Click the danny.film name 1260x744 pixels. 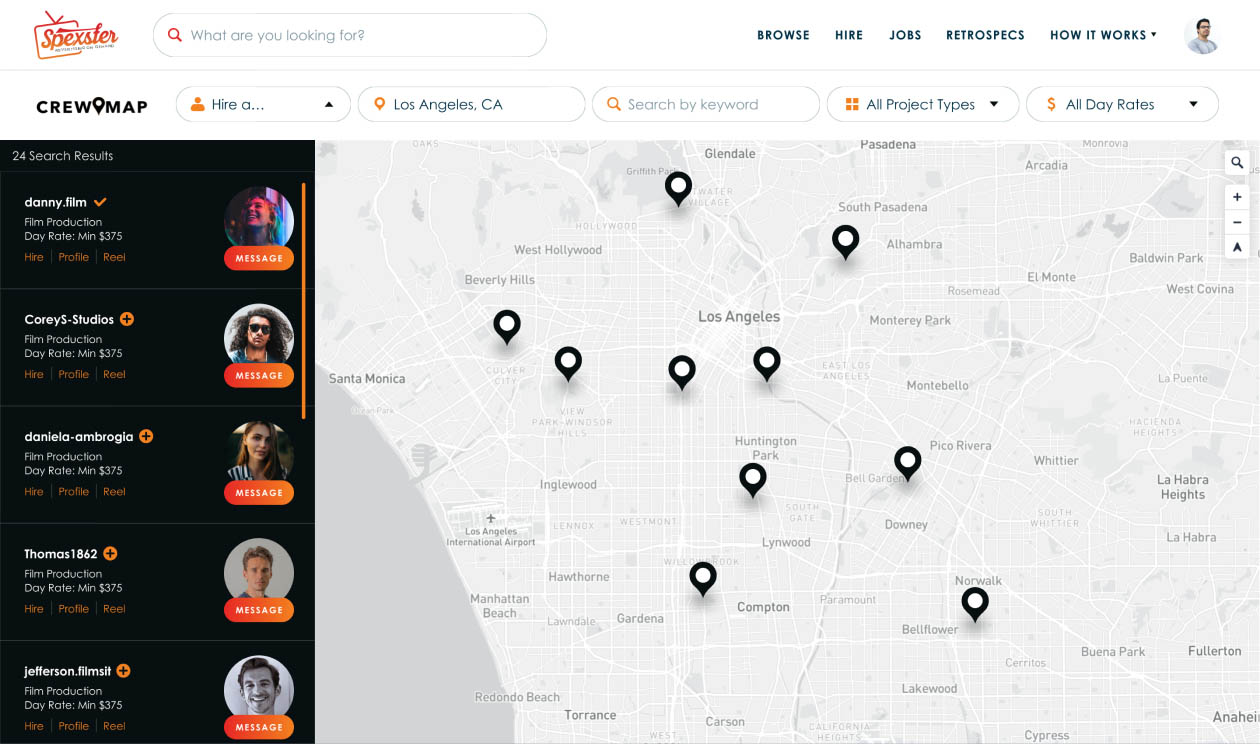tap(56, 202)
